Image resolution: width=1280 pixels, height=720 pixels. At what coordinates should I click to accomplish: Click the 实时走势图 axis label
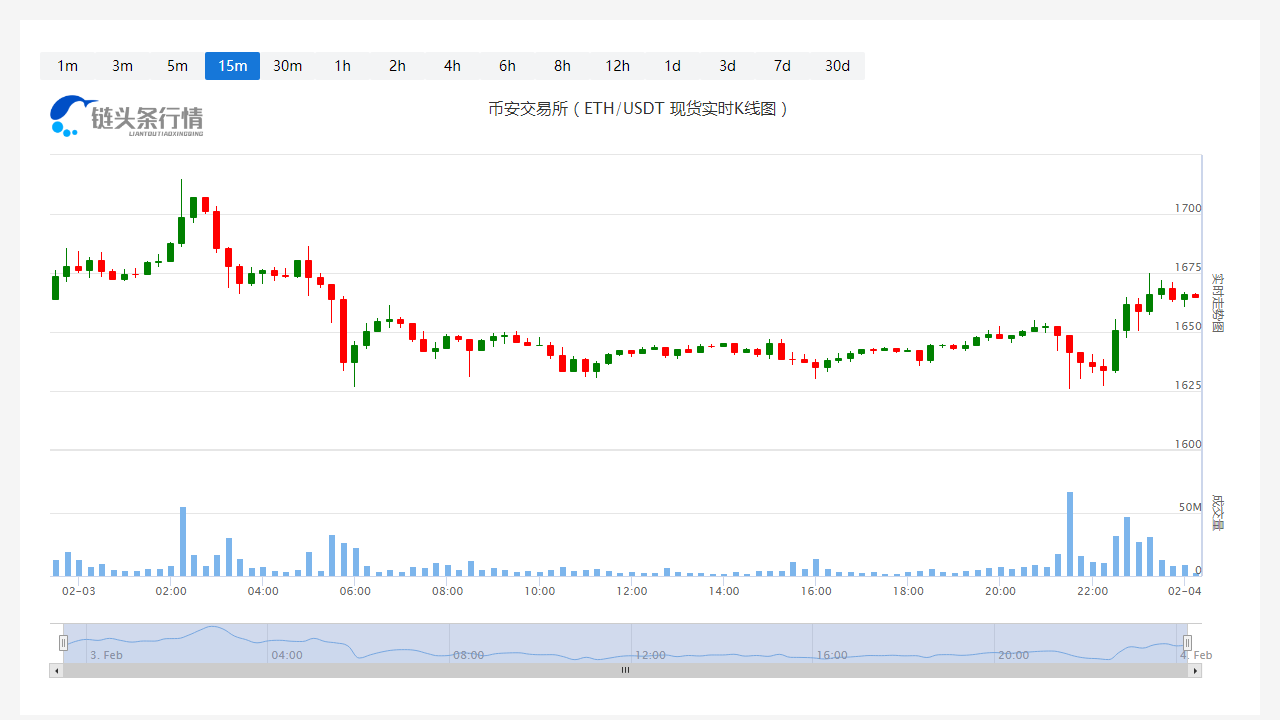[x=1217, y=302]
